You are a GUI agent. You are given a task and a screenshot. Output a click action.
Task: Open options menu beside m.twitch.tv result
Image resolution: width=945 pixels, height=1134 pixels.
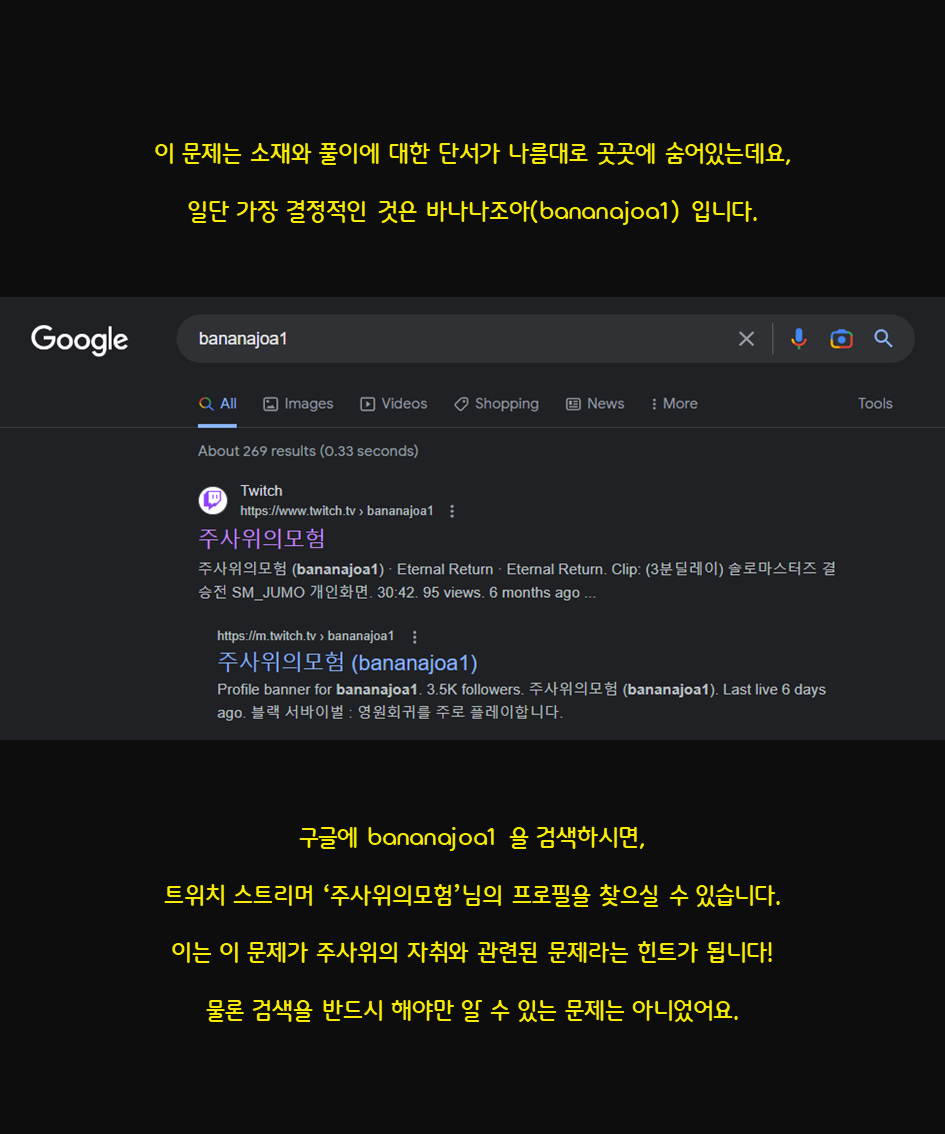[414, 636]
